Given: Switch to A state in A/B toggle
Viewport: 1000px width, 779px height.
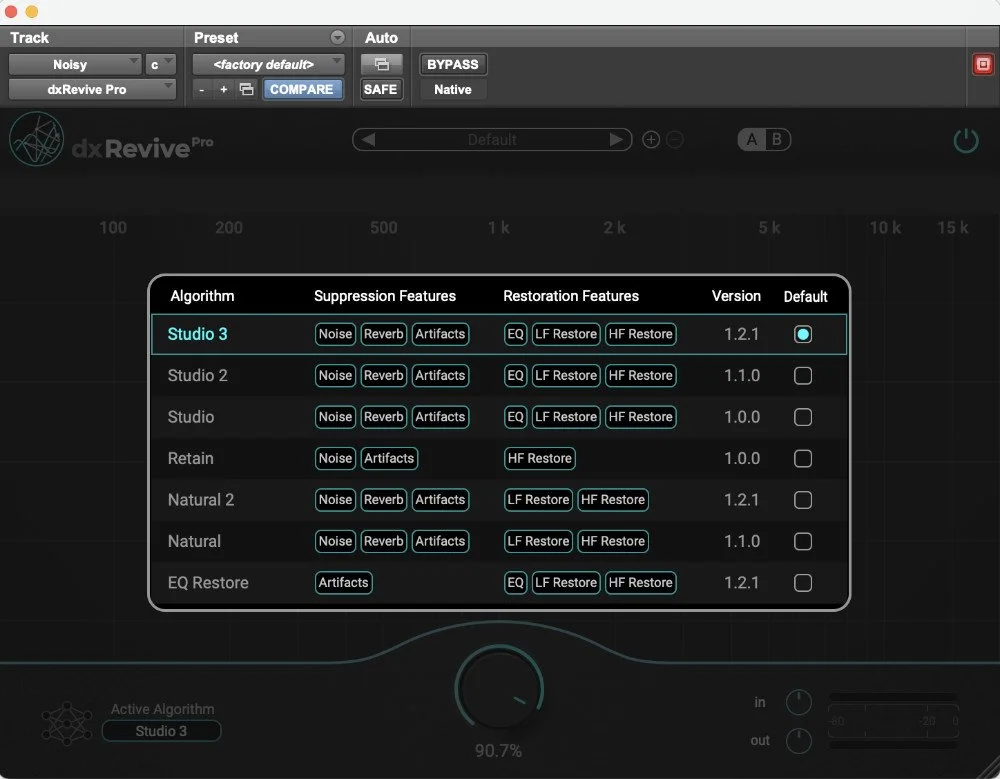Looking at the screenshot, I should [x=752, y=140].
